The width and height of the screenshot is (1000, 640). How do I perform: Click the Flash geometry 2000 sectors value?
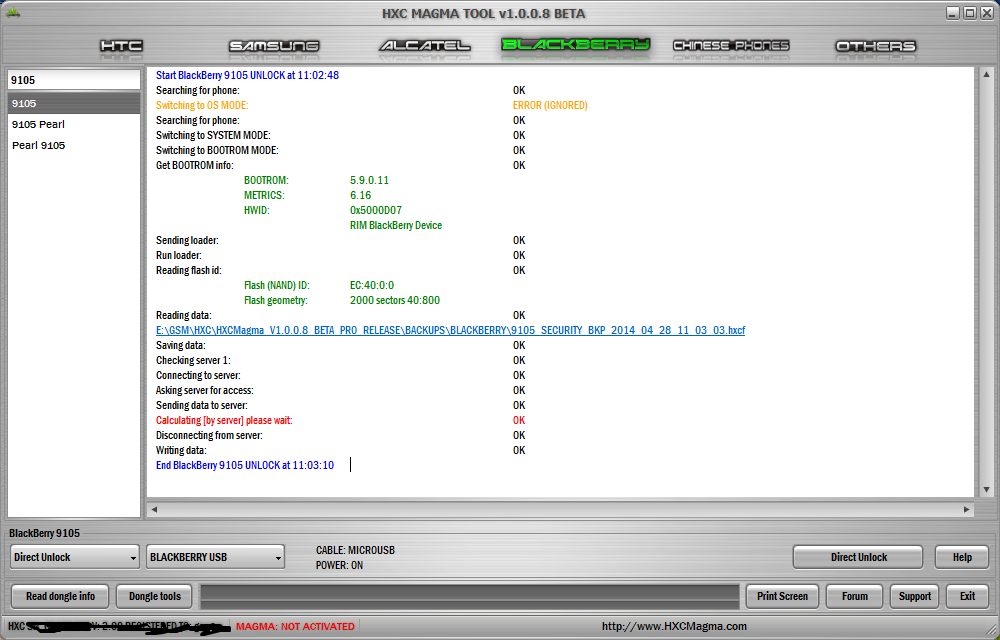(x=395, y=300)
